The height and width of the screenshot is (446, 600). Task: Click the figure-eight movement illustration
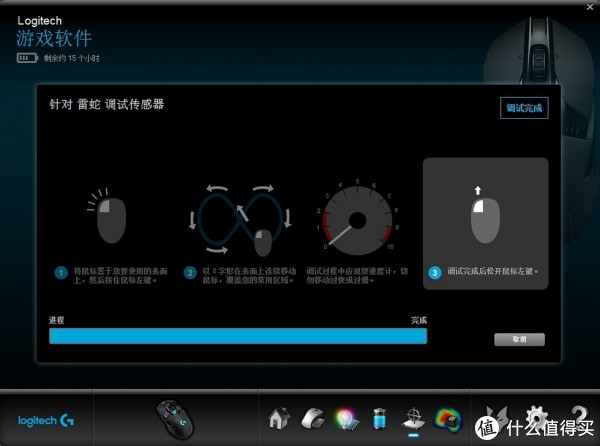(x=240, y=220)
